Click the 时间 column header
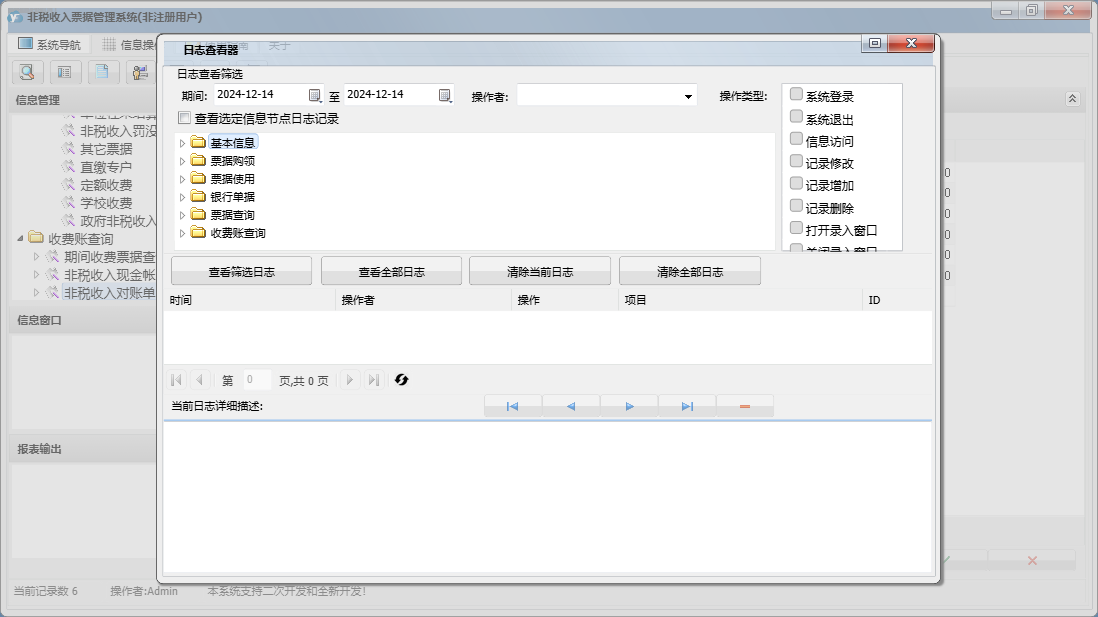 [181, 300]
